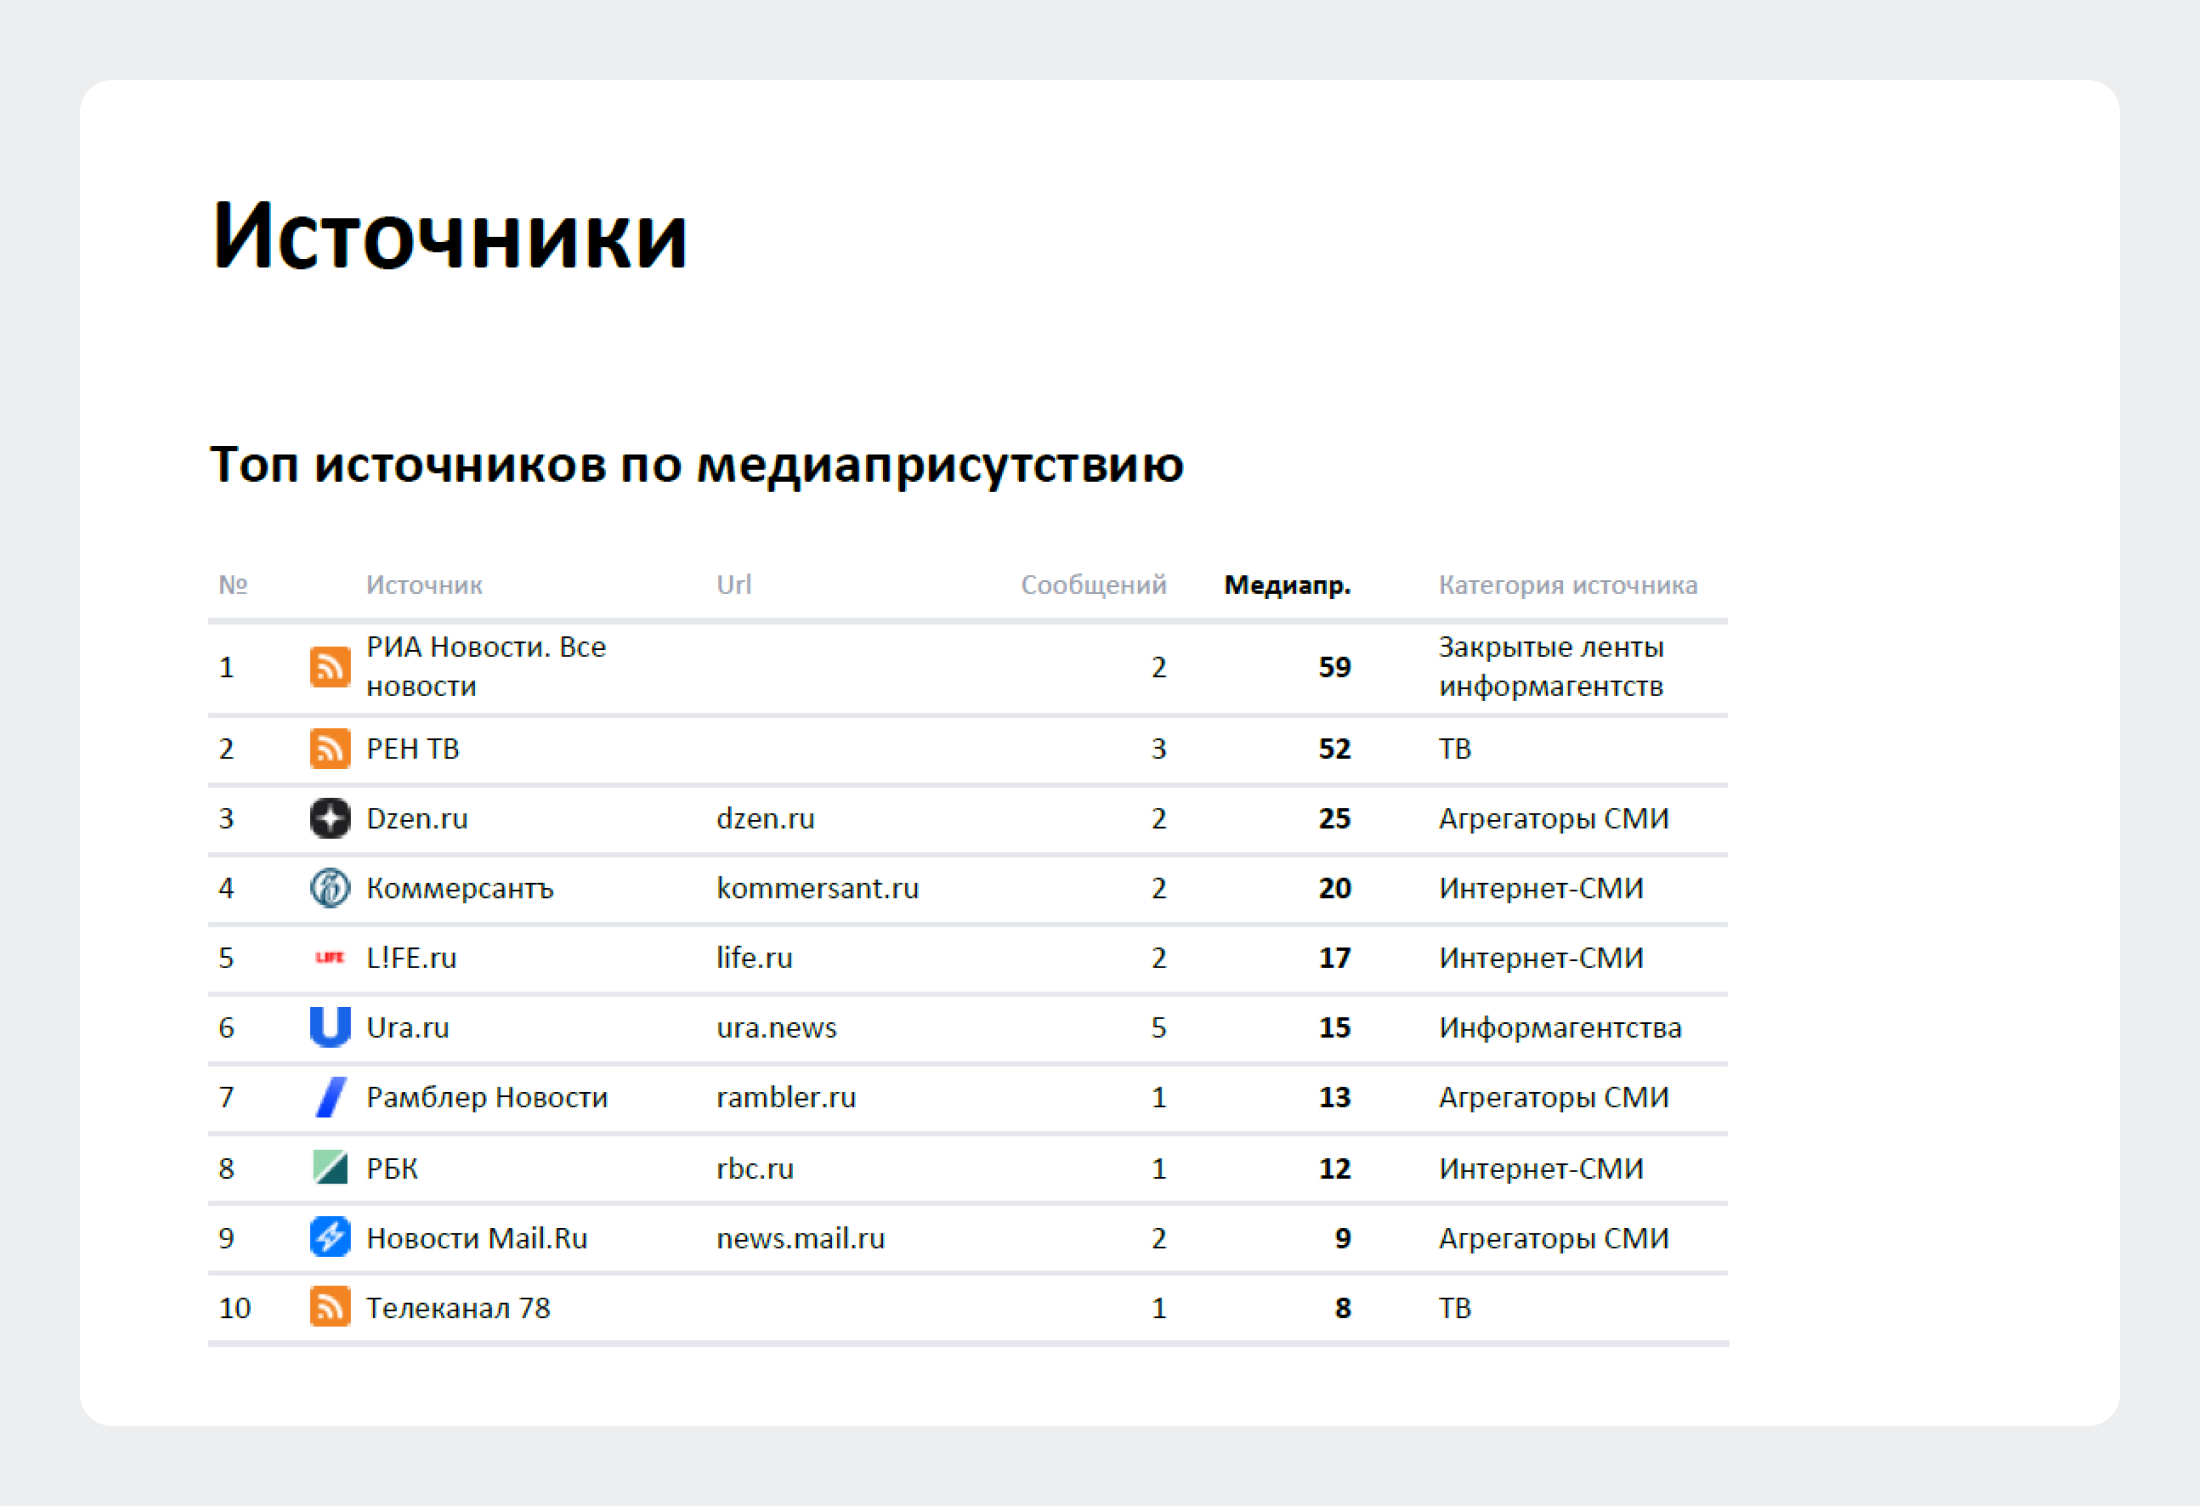Click row number 10
2200x1506 pixels.
click(235, 1307)
